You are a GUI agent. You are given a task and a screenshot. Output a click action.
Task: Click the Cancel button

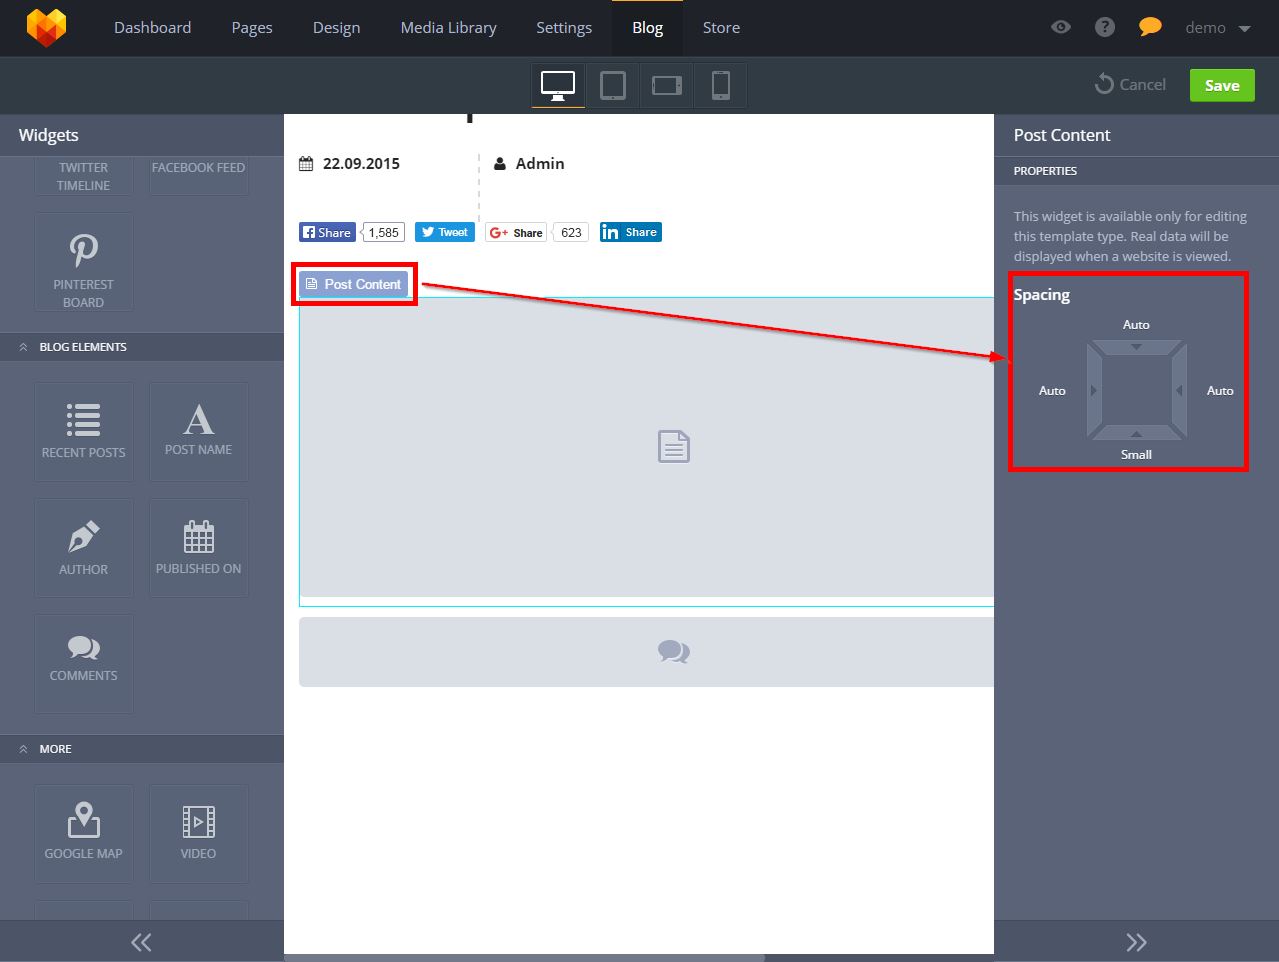tap(1130, 84)
